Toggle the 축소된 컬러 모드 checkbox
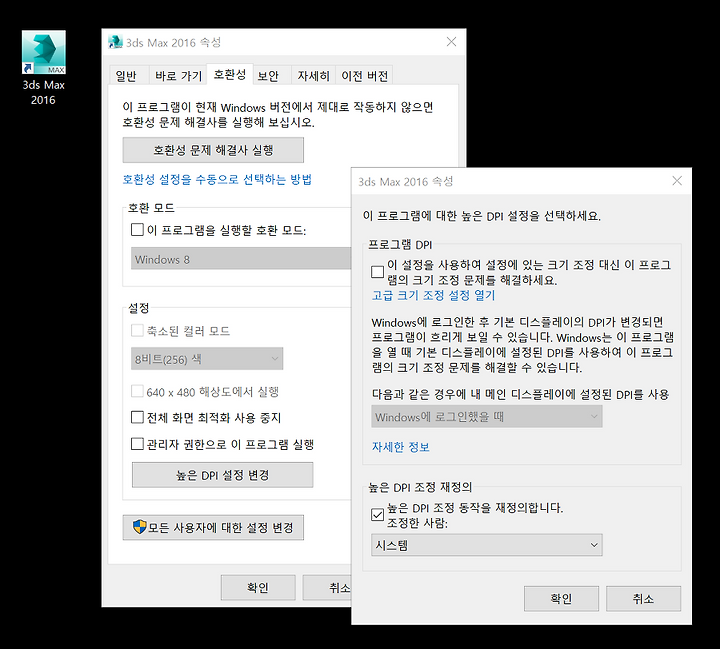Image resolution: width=720 pixels, height=649 pixels. click(x=137, y=330)
